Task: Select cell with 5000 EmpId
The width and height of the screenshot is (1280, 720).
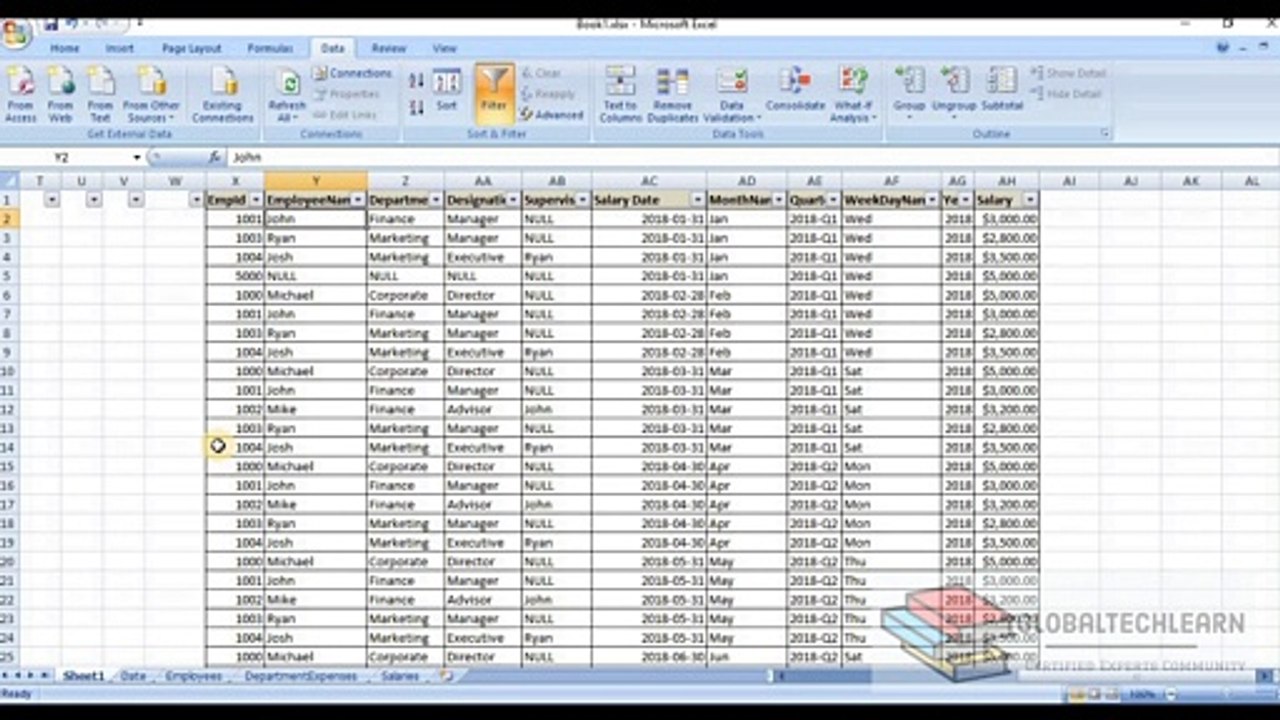Action: [235, 276]
